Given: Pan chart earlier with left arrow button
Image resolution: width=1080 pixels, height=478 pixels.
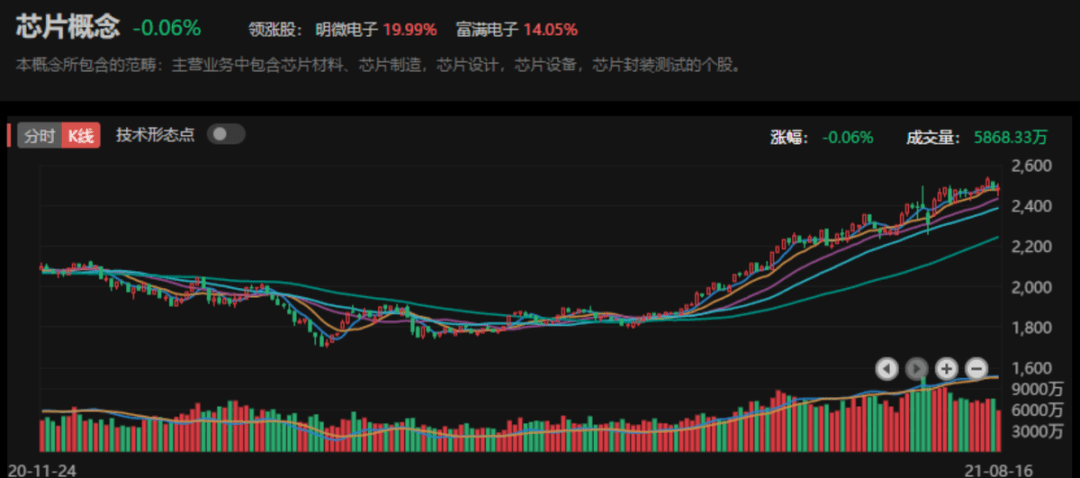Looking at the screenshot, I should (886, 369).
